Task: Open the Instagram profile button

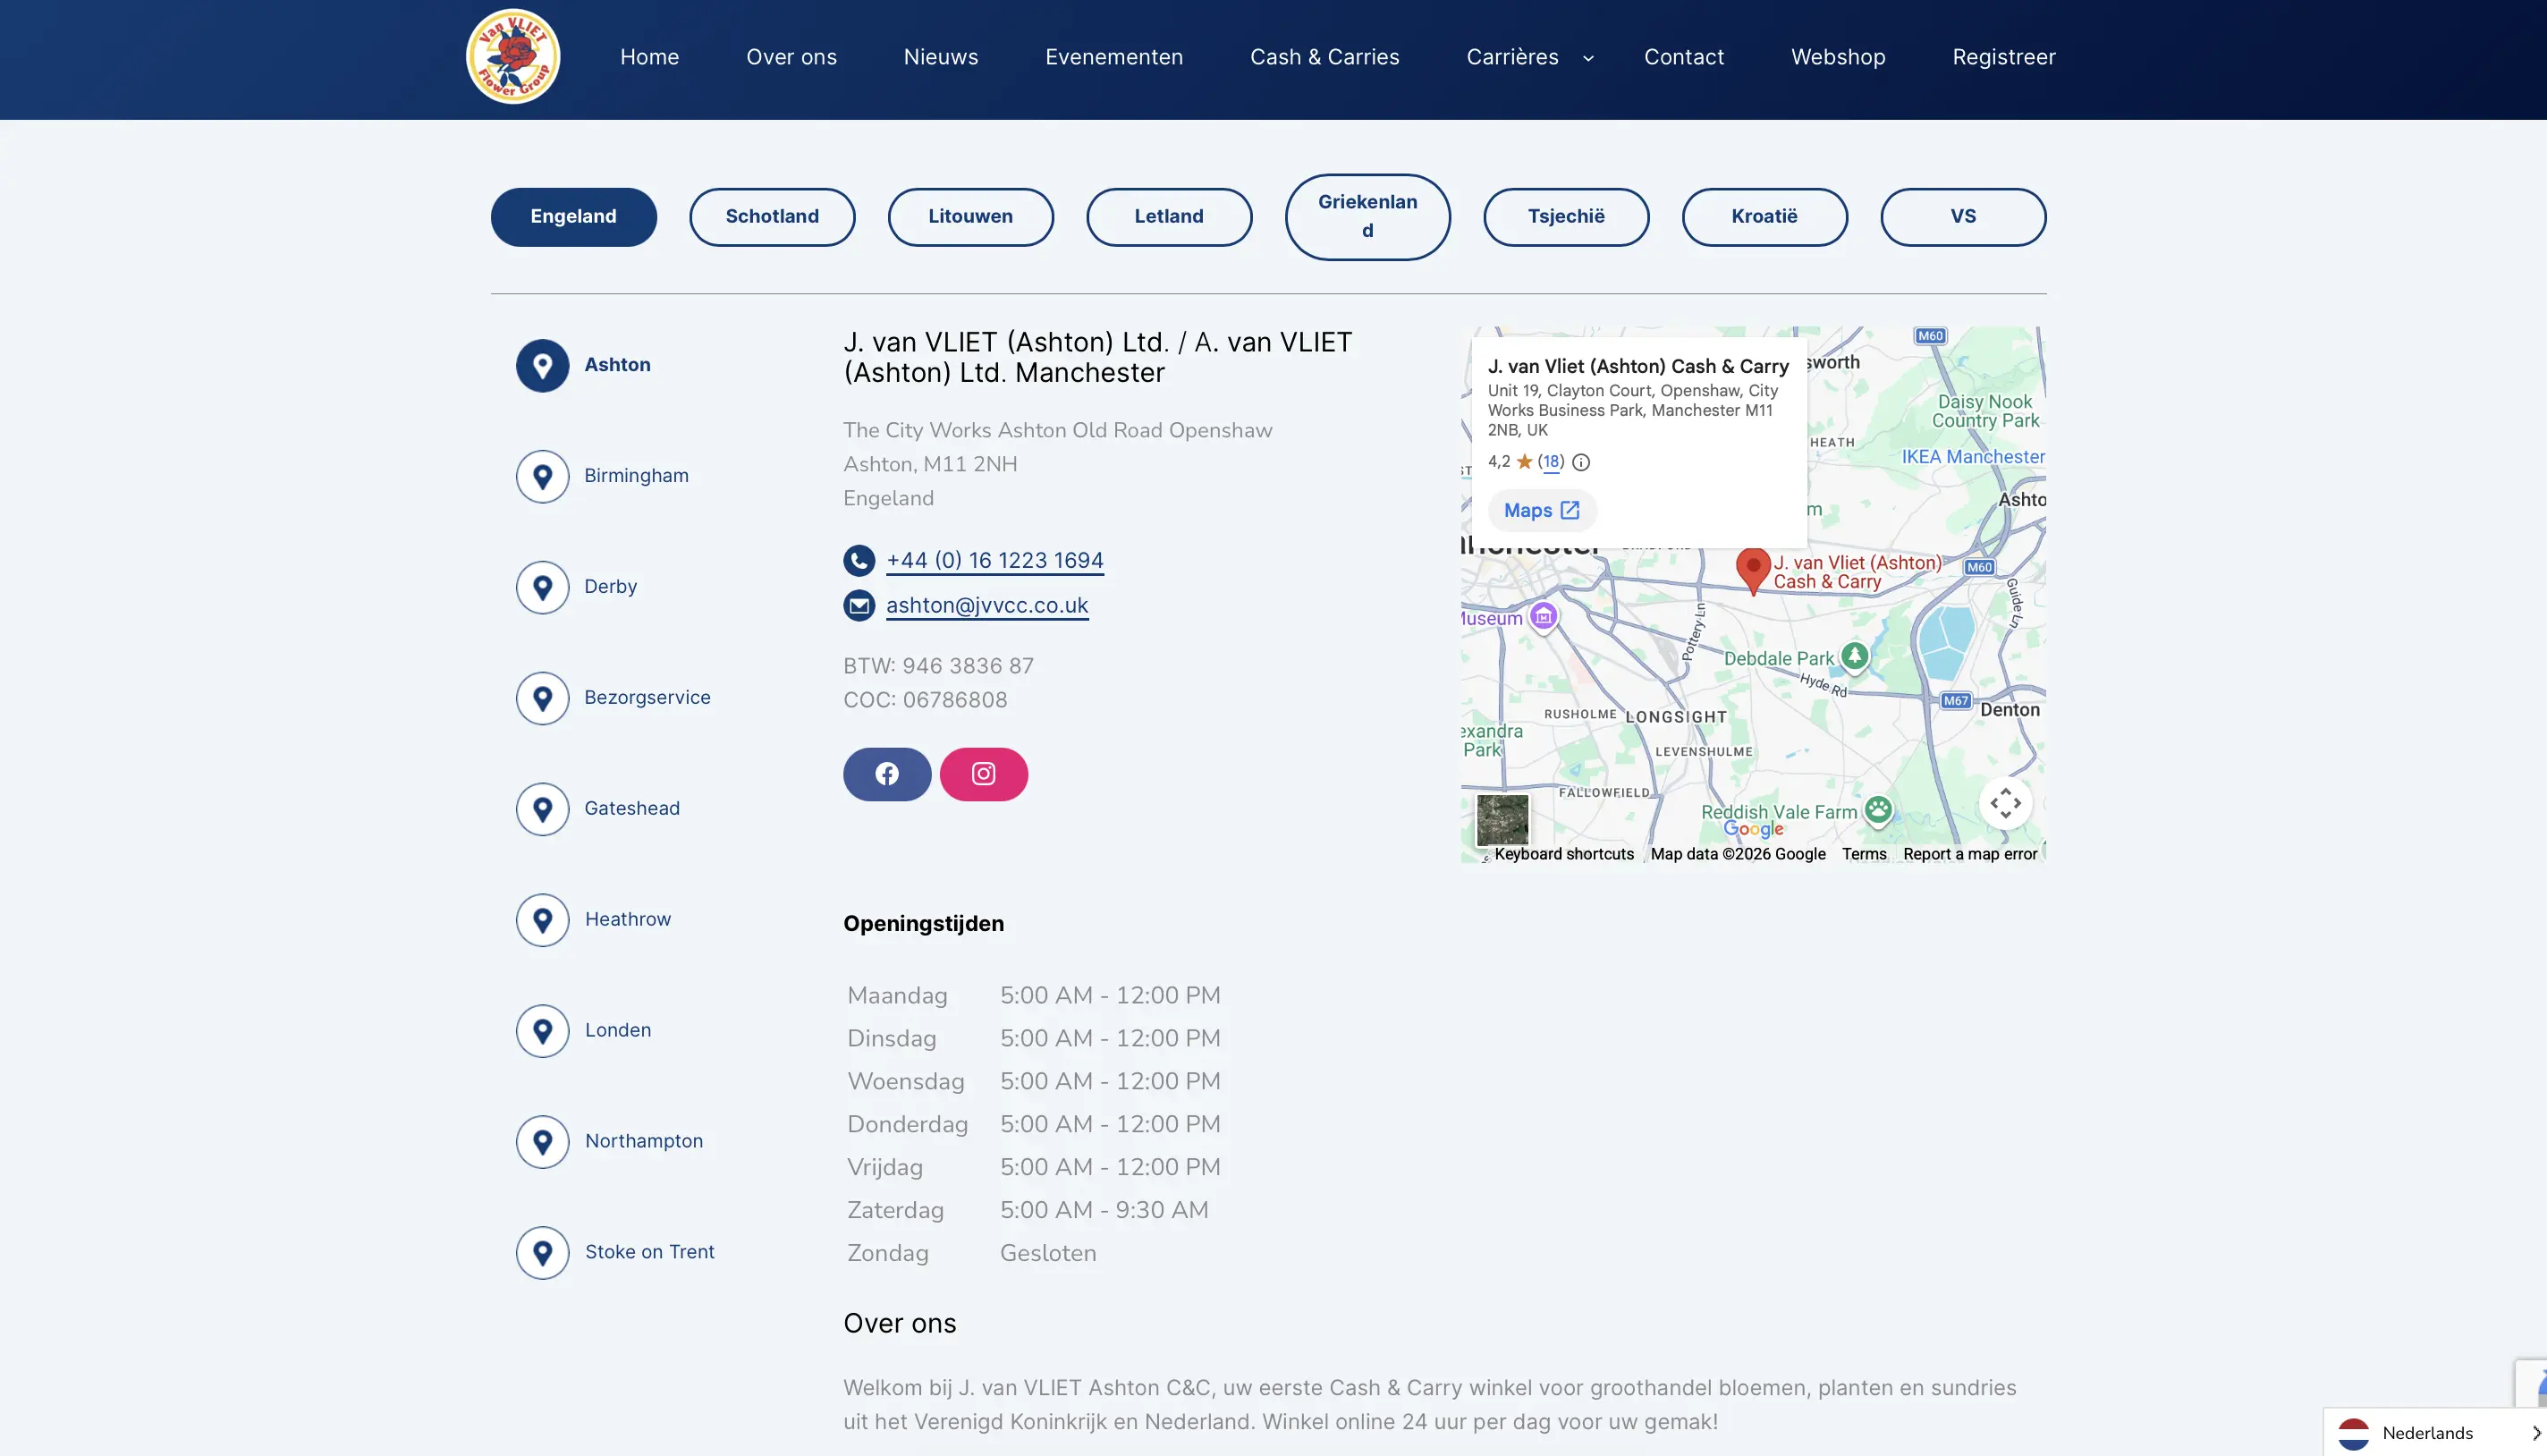Action: point(983,774)
